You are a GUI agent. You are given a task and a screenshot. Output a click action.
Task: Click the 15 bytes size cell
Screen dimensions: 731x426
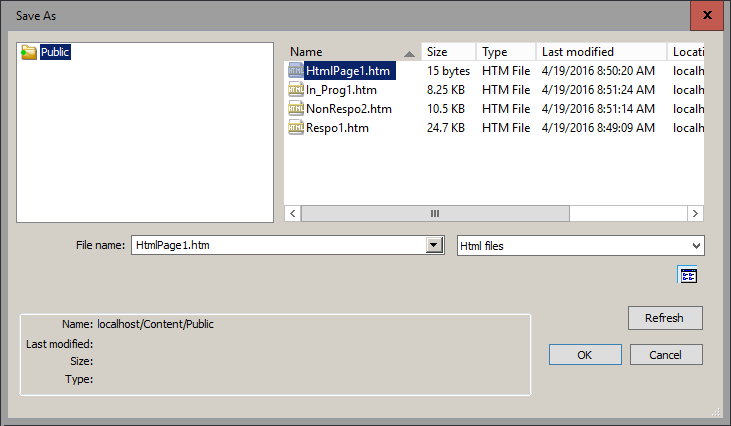point(448,71)
